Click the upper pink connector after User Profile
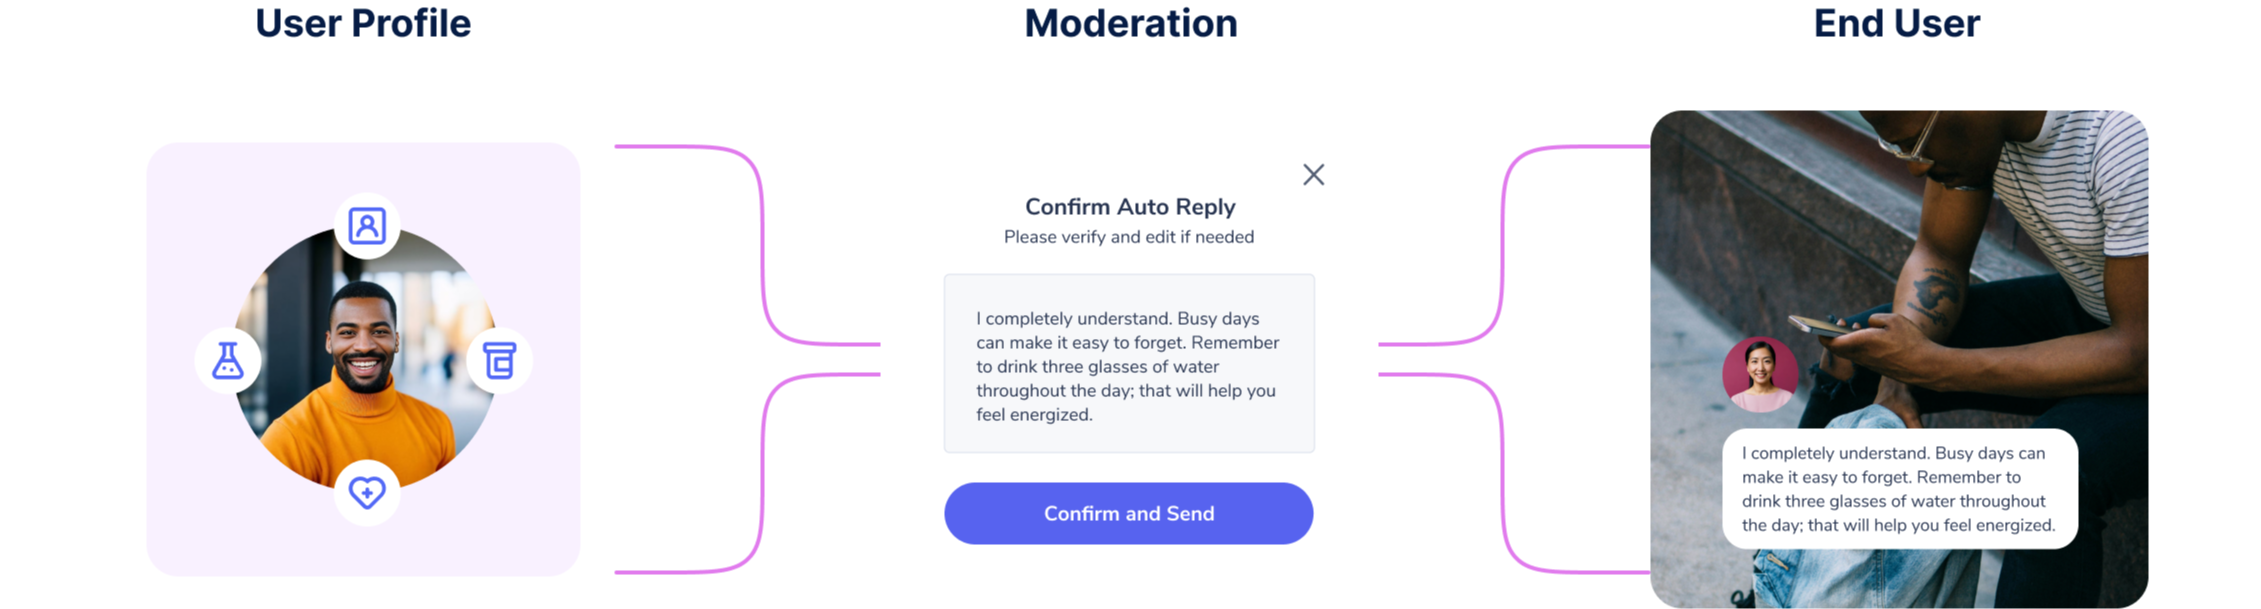 (762, 240)
